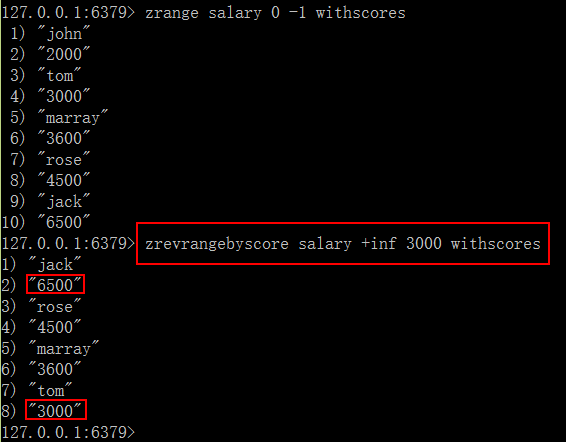Select the "jack" result numbered 1 in the second list

pos(55,264)
